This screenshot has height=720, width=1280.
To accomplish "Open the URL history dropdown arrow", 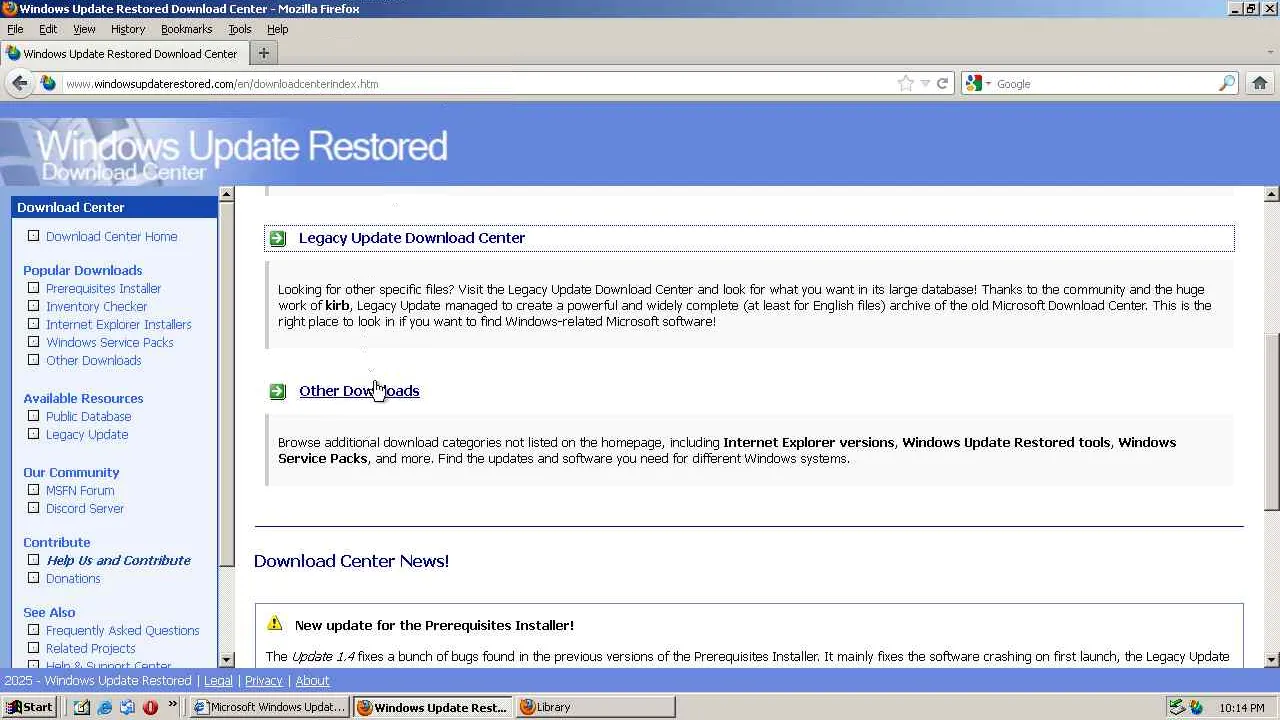I will pos(925,83).
